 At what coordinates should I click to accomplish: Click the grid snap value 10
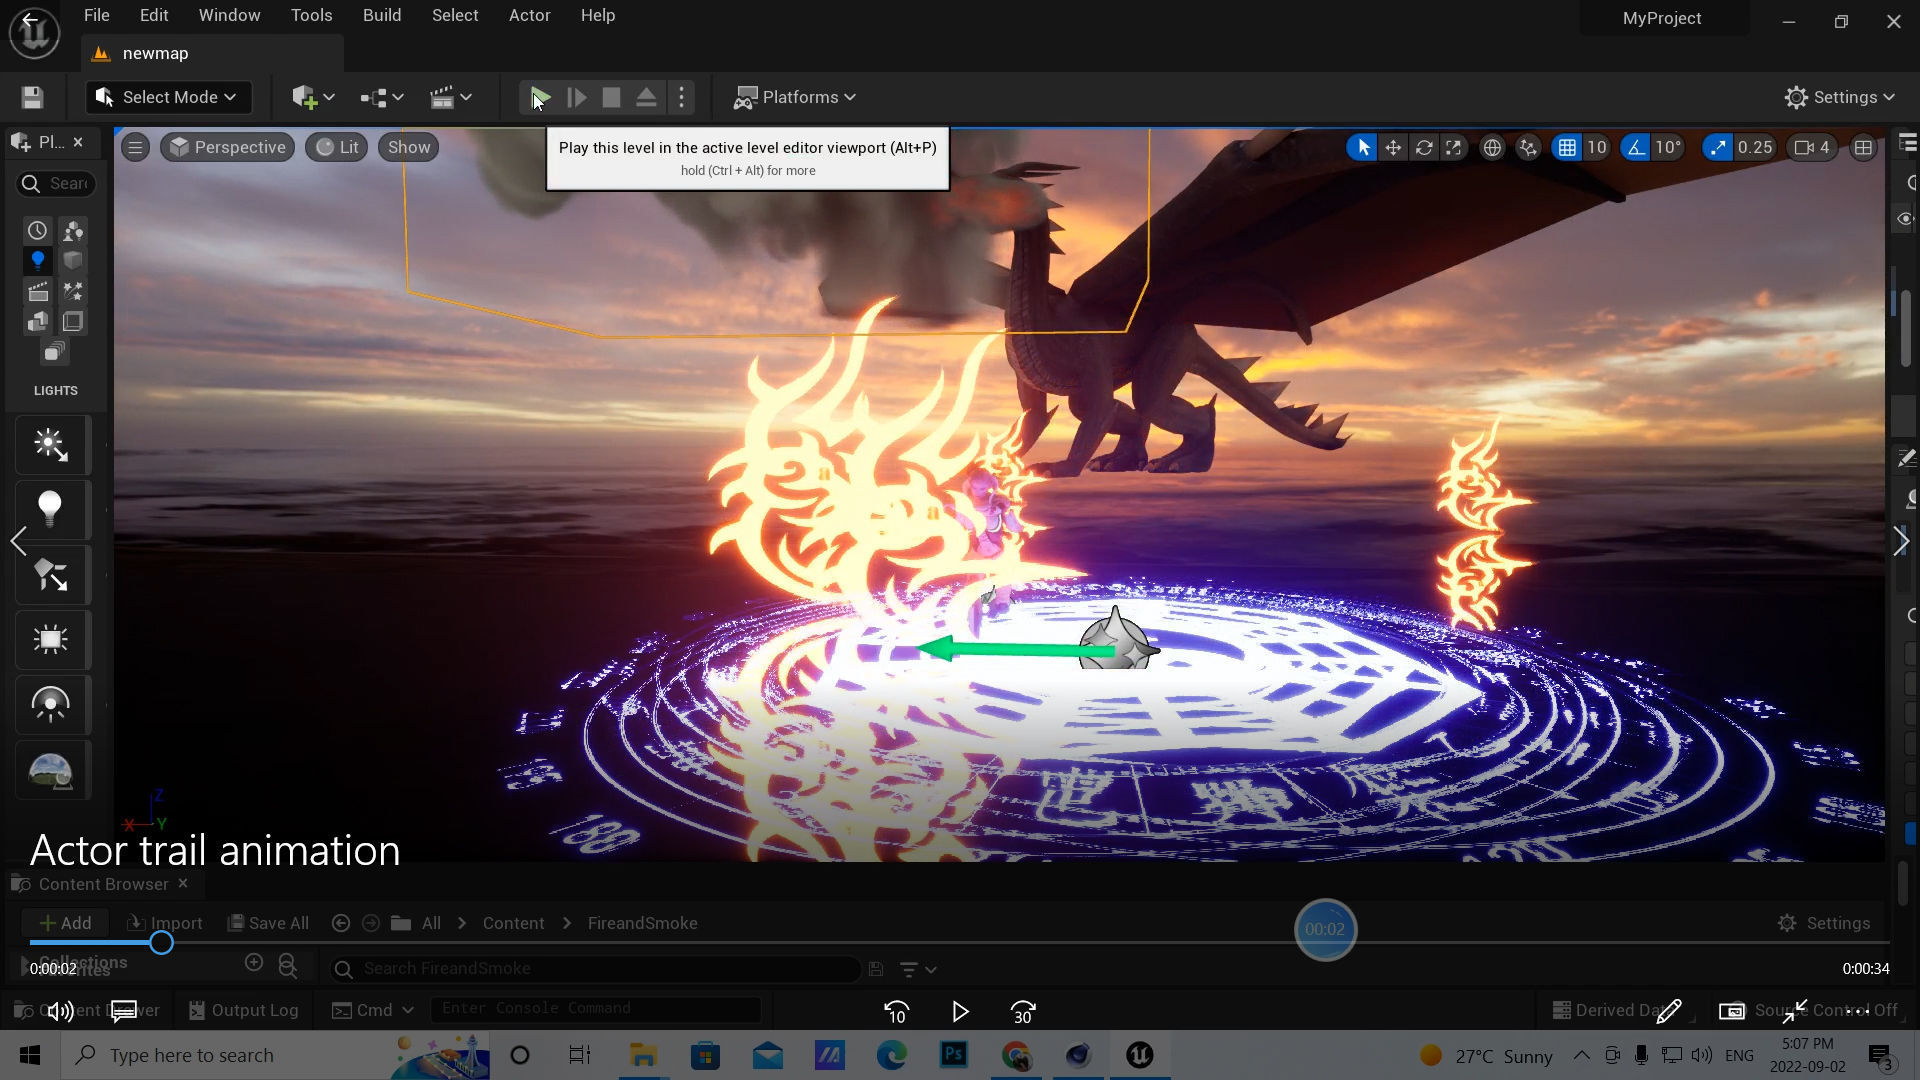pyautogui.click(x=1596, y=147)
